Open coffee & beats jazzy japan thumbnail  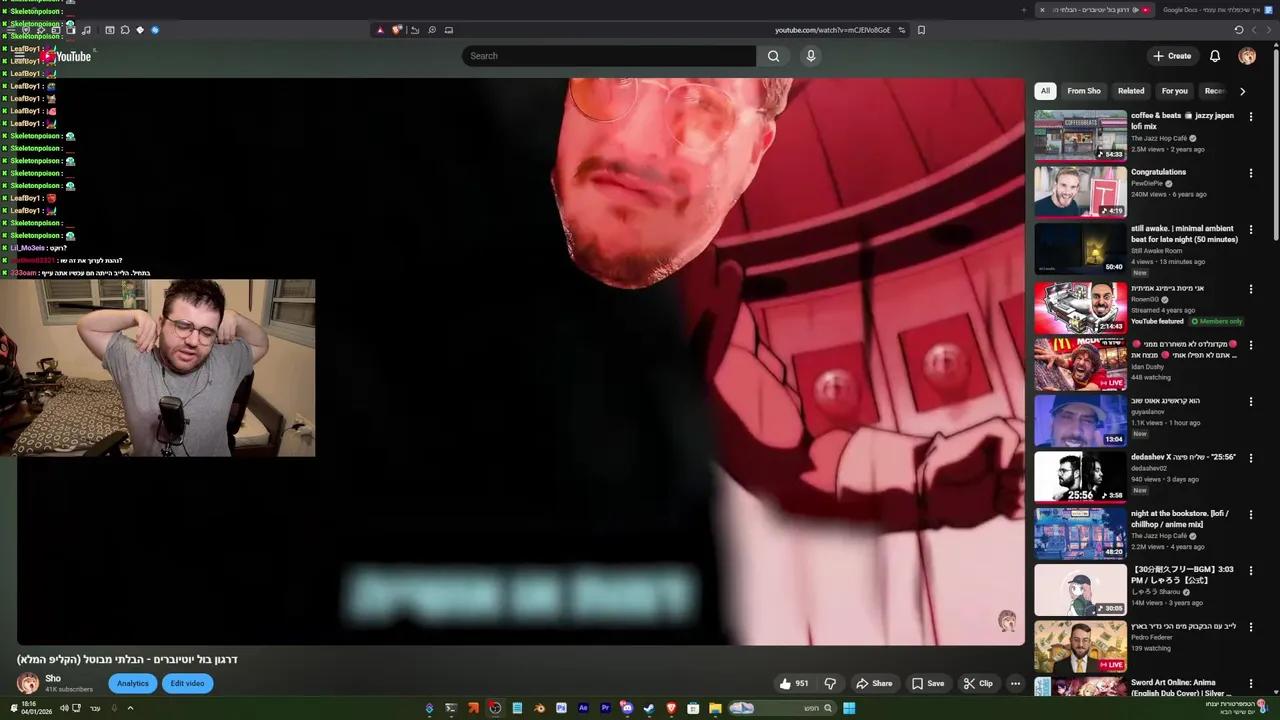[x=1080, y=135]
